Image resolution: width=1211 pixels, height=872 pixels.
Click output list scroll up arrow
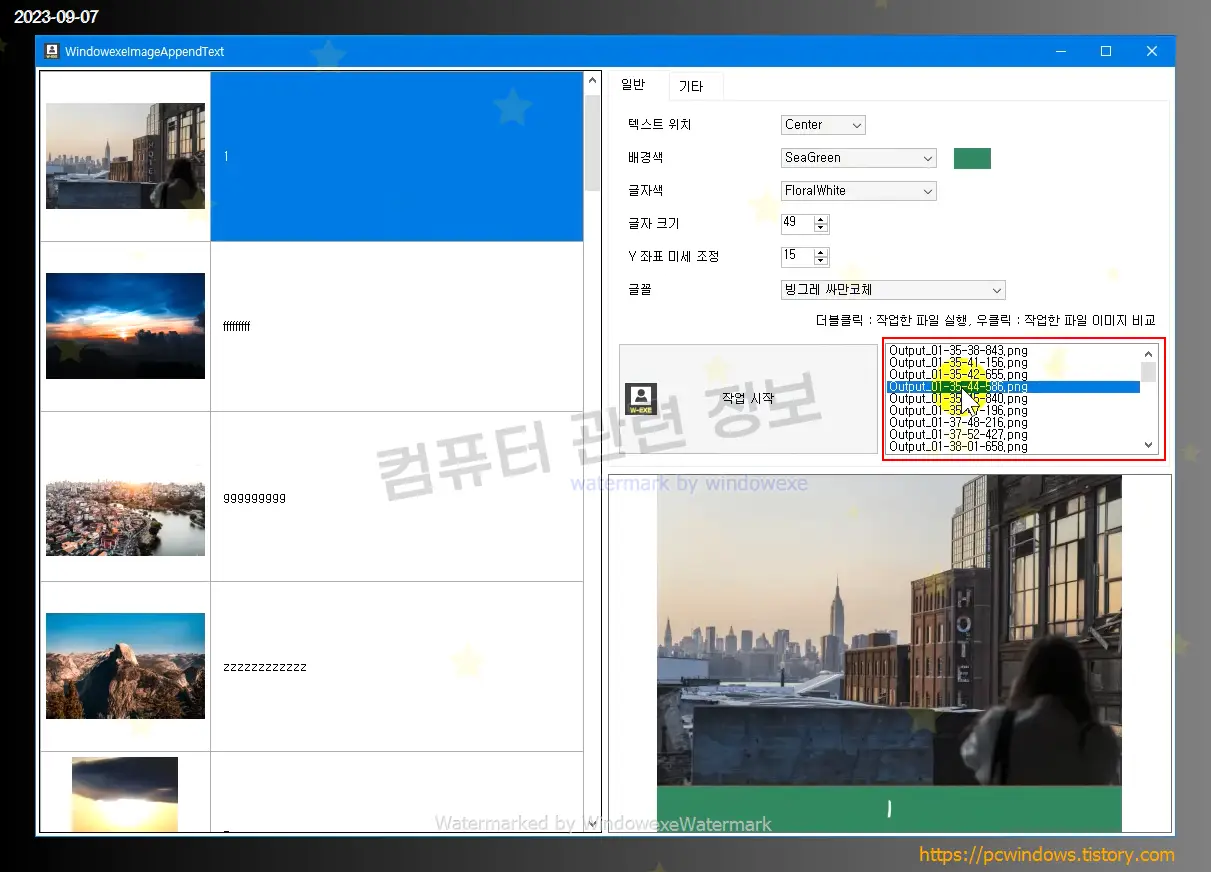click(x=1148, y=353)
